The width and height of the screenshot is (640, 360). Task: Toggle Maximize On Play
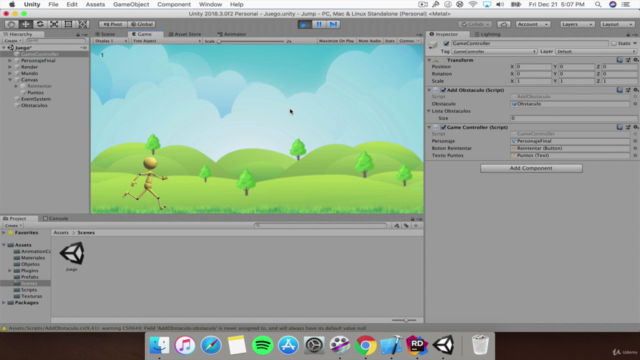(336, 41)
